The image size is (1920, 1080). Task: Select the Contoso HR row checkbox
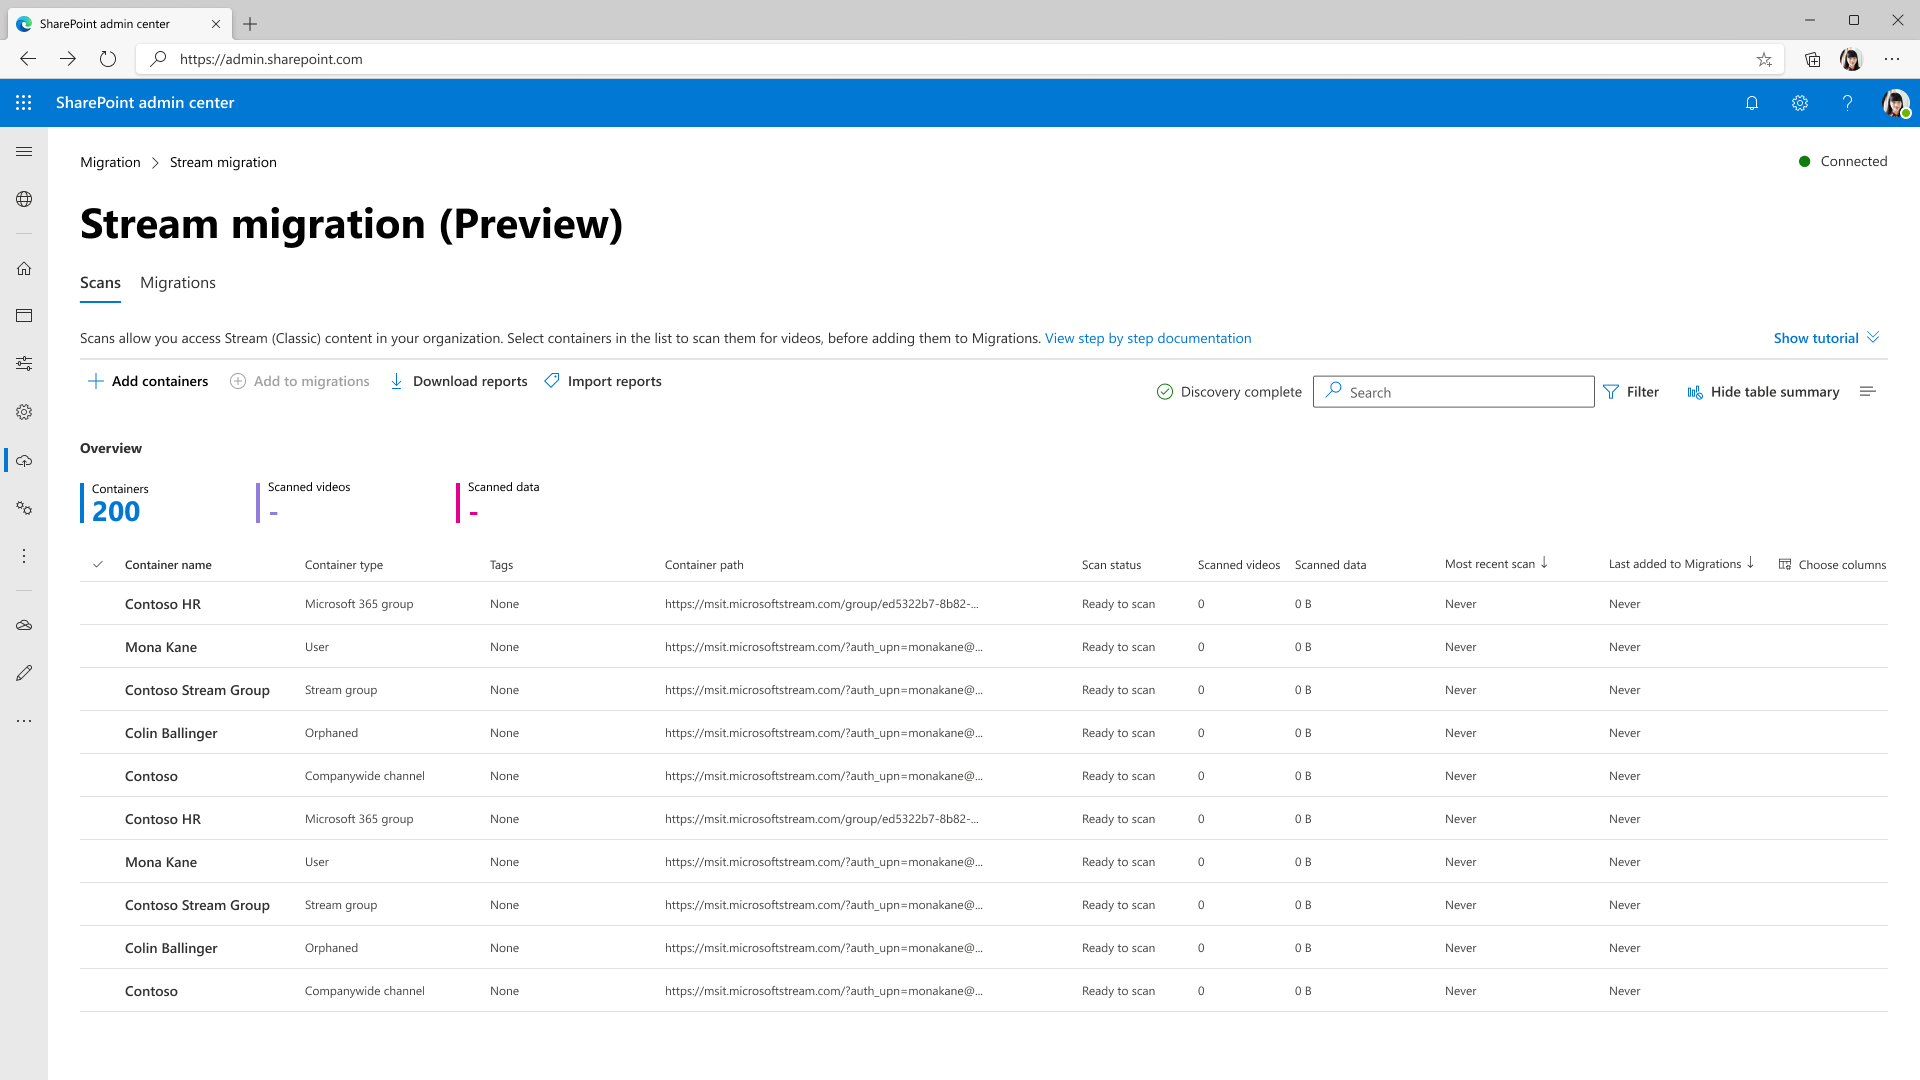coord(99,603)
